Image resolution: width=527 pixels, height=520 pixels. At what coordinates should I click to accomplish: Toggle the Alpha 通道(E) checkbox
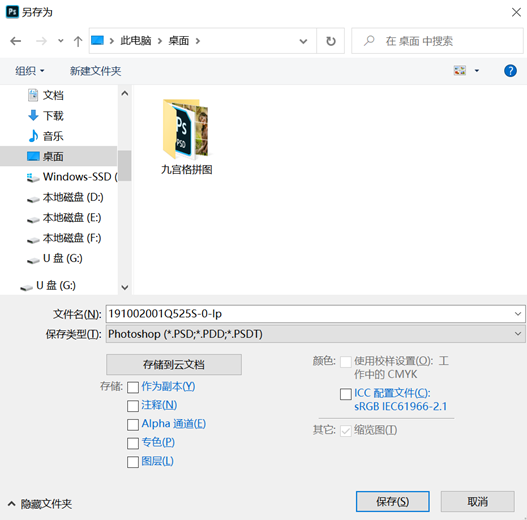(x=133, y=425)
